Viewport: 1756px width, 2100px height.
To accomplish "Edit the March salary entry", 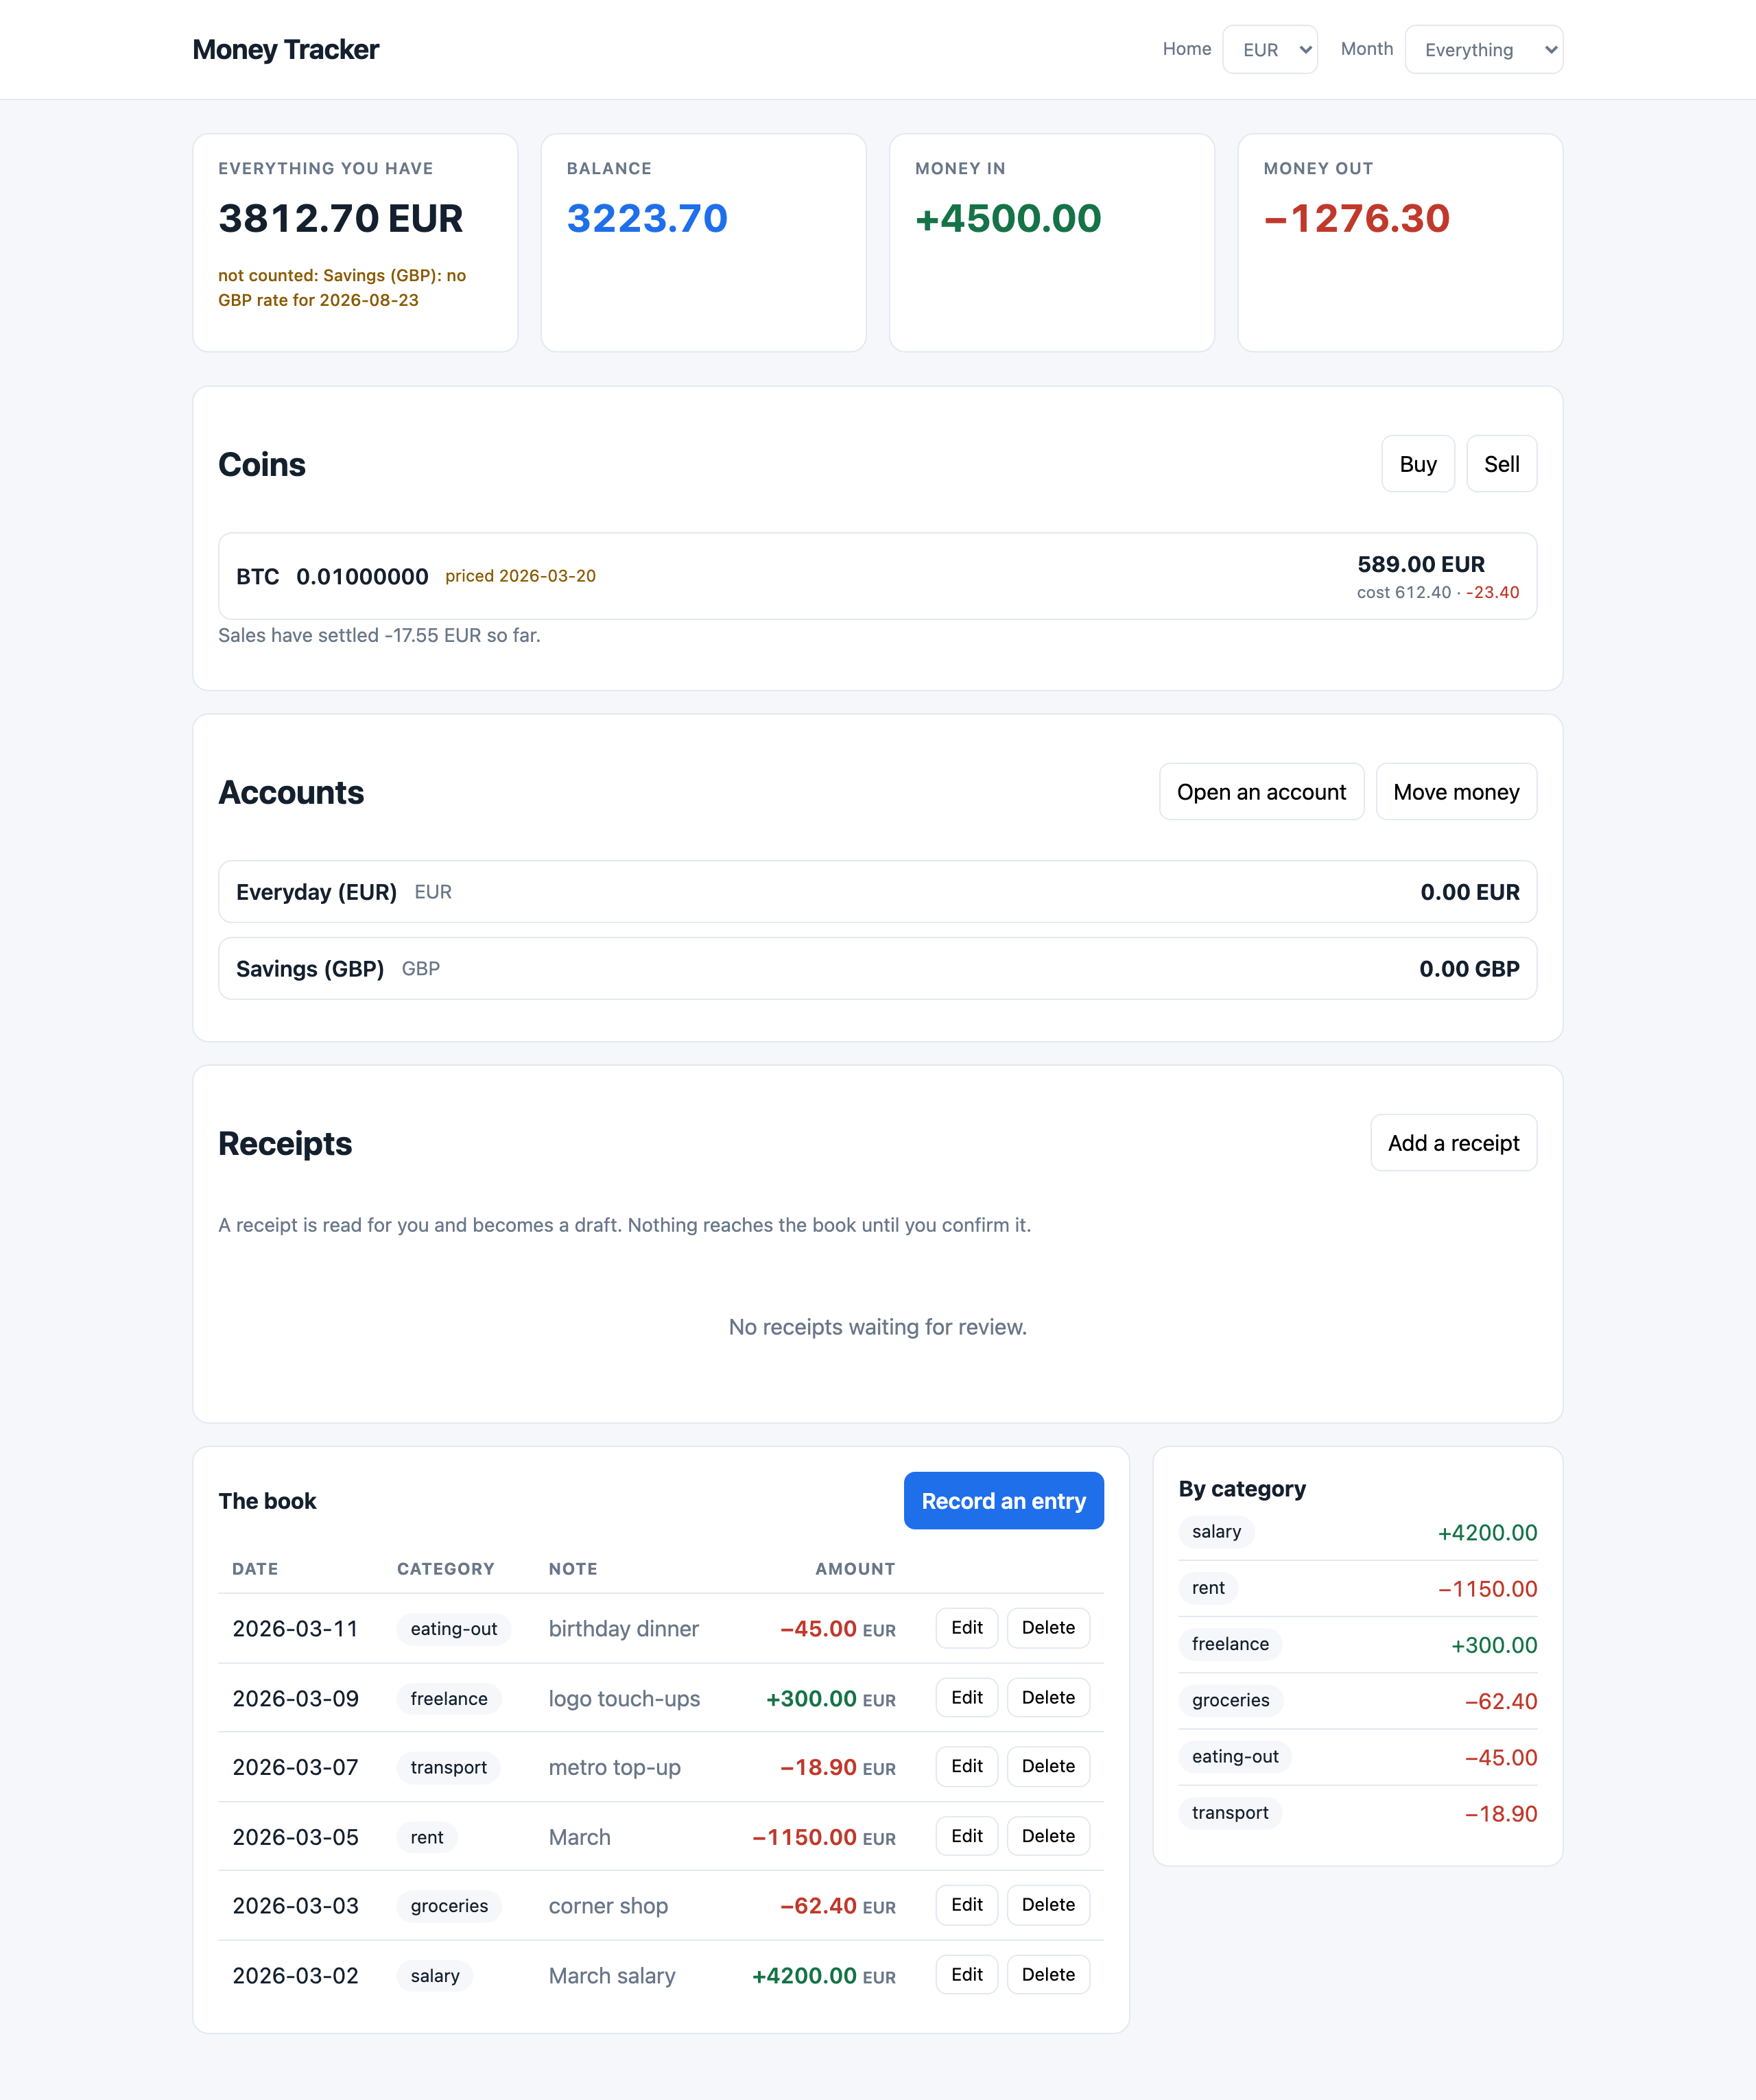I will [x=966, y=1975].
